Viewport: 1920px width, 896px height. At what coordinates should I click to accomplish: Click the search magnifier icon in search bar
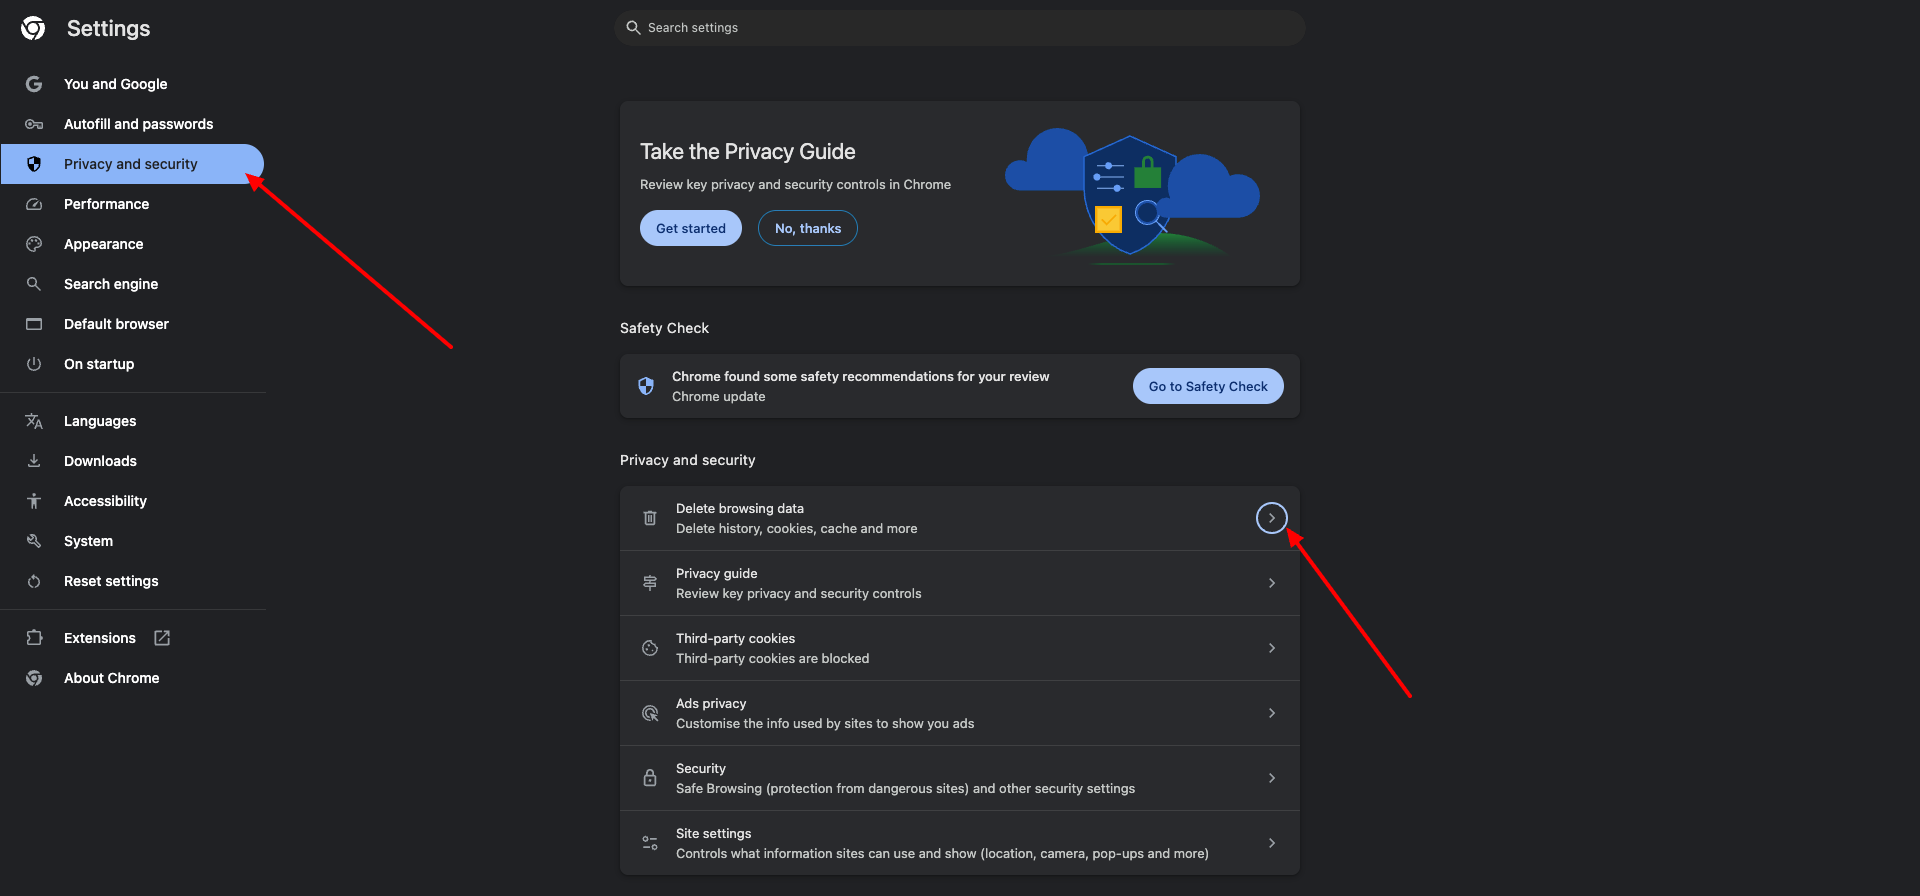tap(633, 28)
